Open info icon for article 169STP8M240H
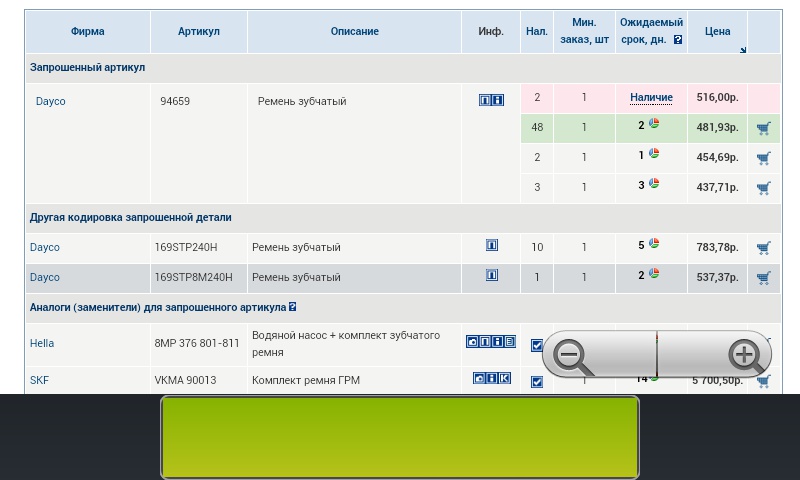The width and height of the screenshot is (800, 480). (492, 275)
